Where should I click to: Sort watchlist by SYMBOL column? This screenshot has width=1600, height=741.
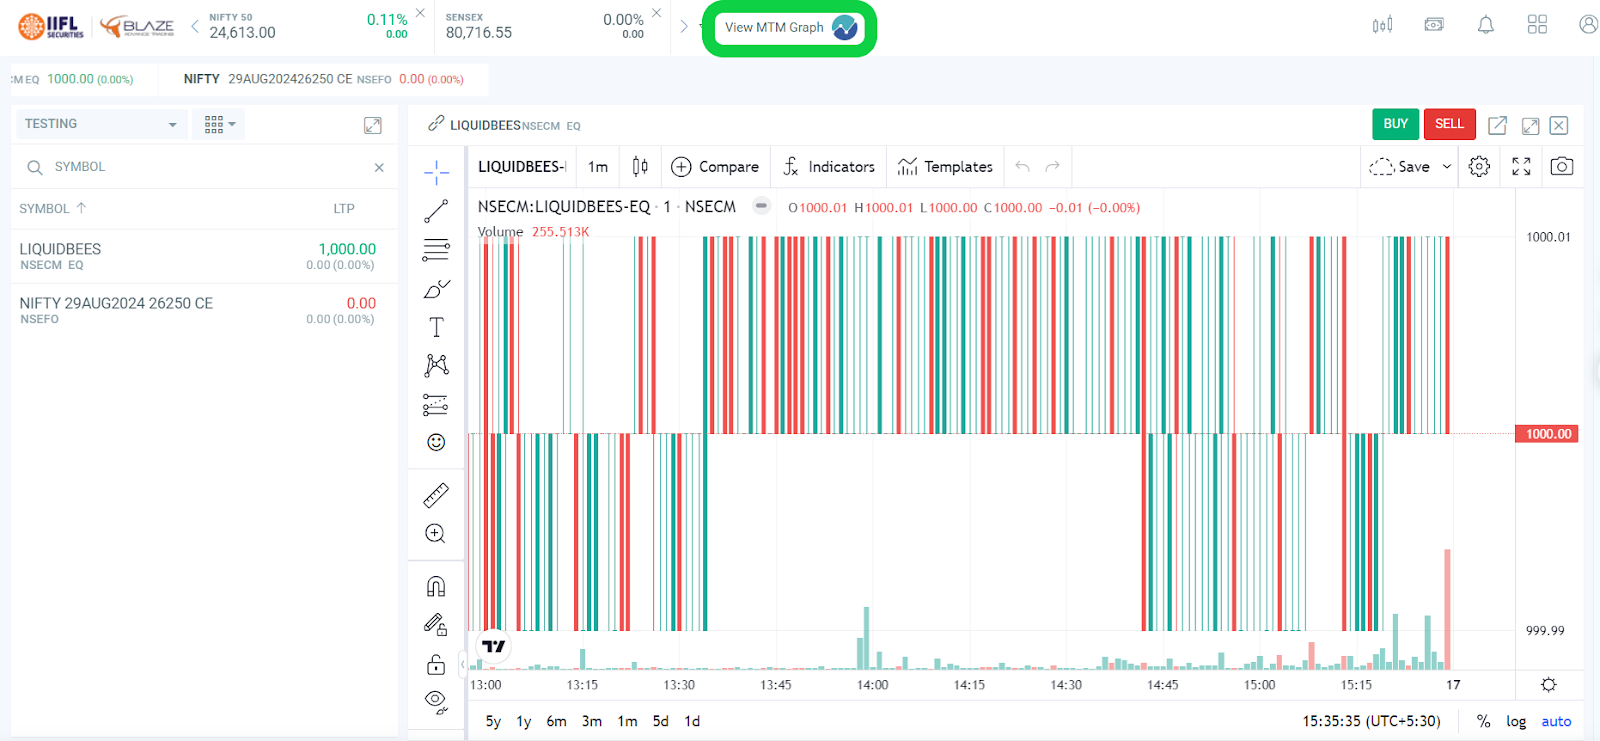point(52,208)
